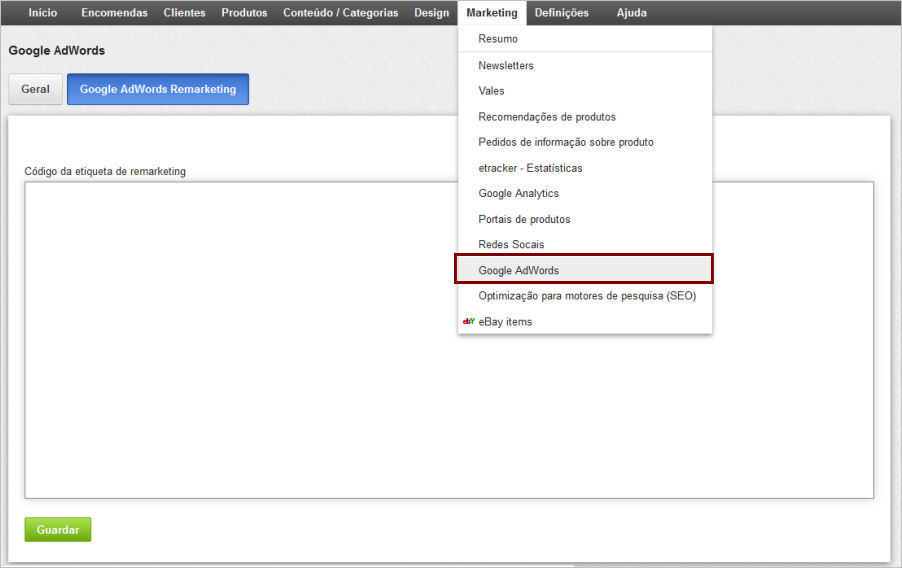This screenshot has height=568, width=902.
Task: Open the Ajuda menu
Action: (x=632, y=13)
